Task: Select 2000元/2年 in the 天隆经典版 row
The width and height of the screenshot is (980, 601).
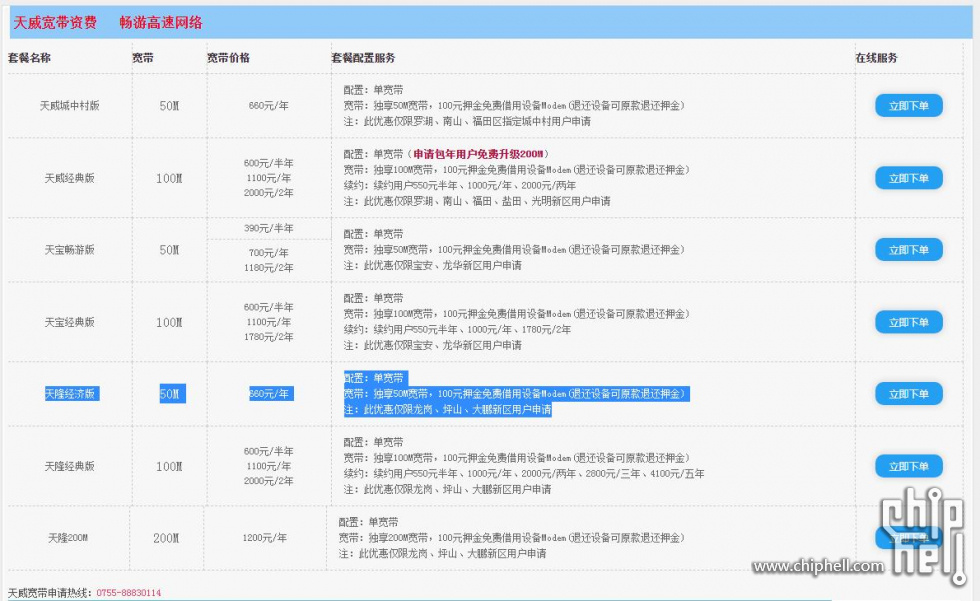Action: tap(269, 481)
